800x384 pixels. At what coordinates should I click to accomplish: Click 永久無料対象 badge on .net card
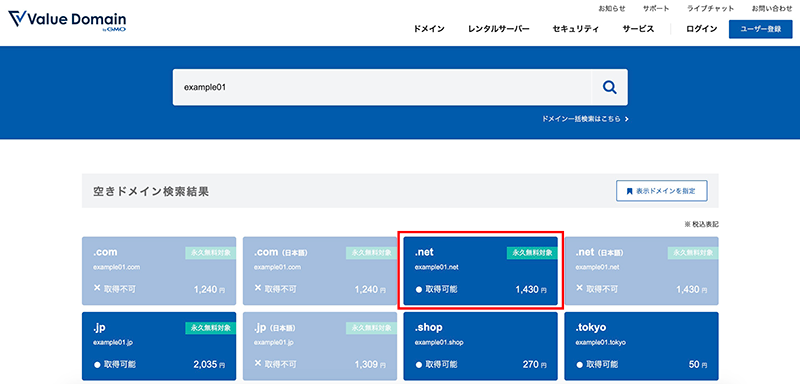tap(532, 253)
